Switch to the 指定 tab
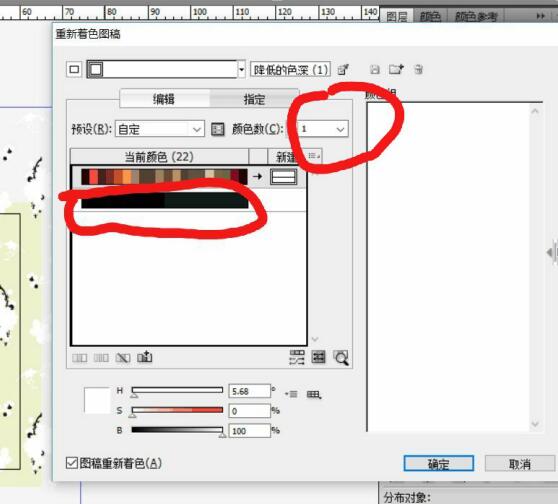Screen dimensions: 558x504 point(254,99)
